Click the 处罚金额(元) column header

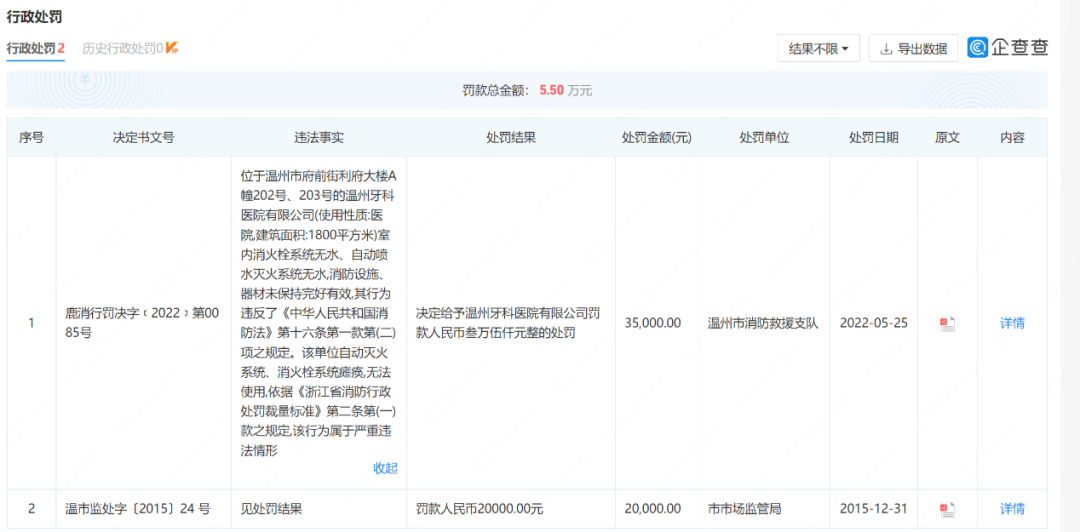(656, 137)
